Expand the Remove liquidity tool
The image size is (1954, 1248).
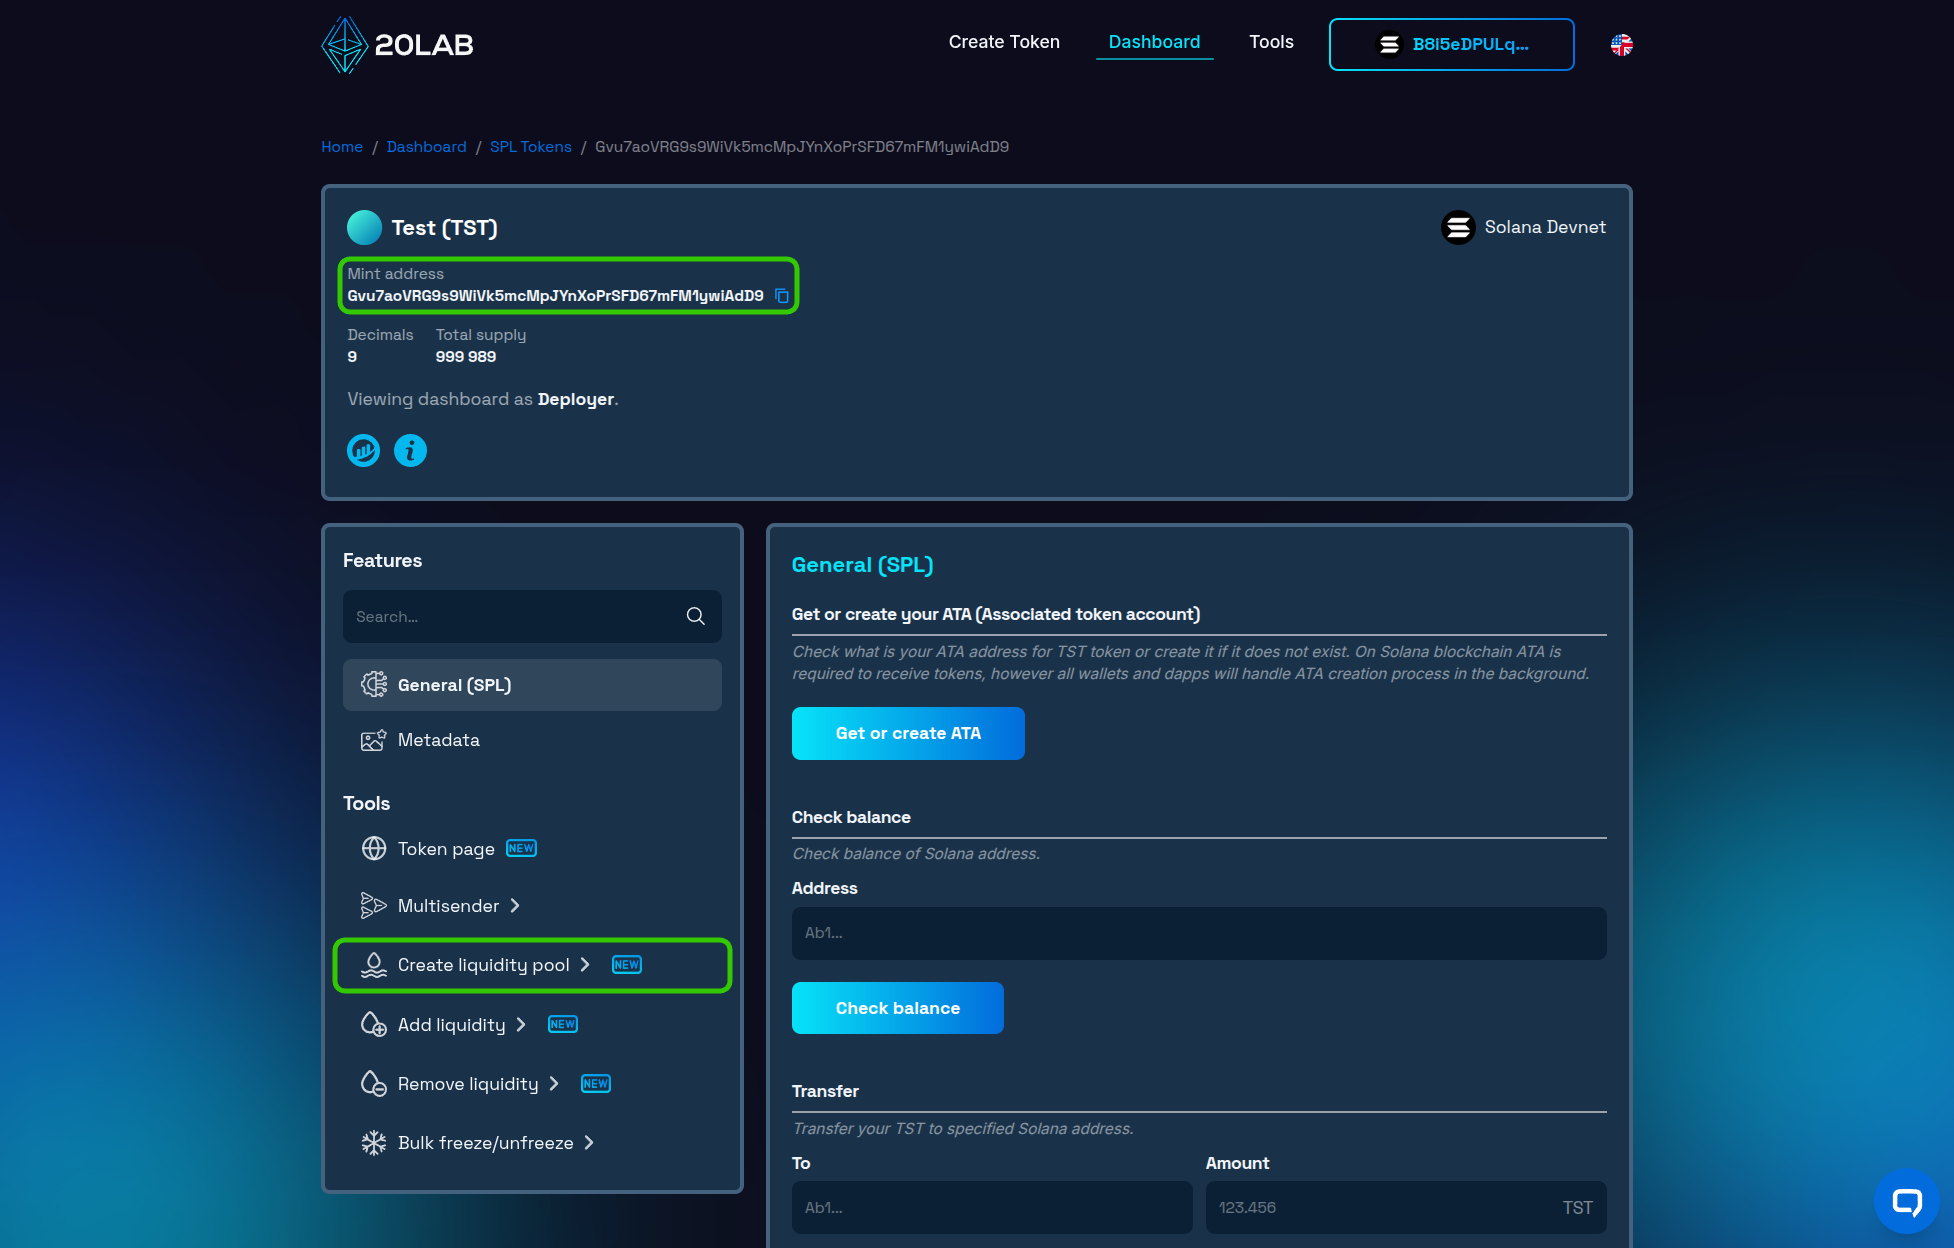[468, 1084]
